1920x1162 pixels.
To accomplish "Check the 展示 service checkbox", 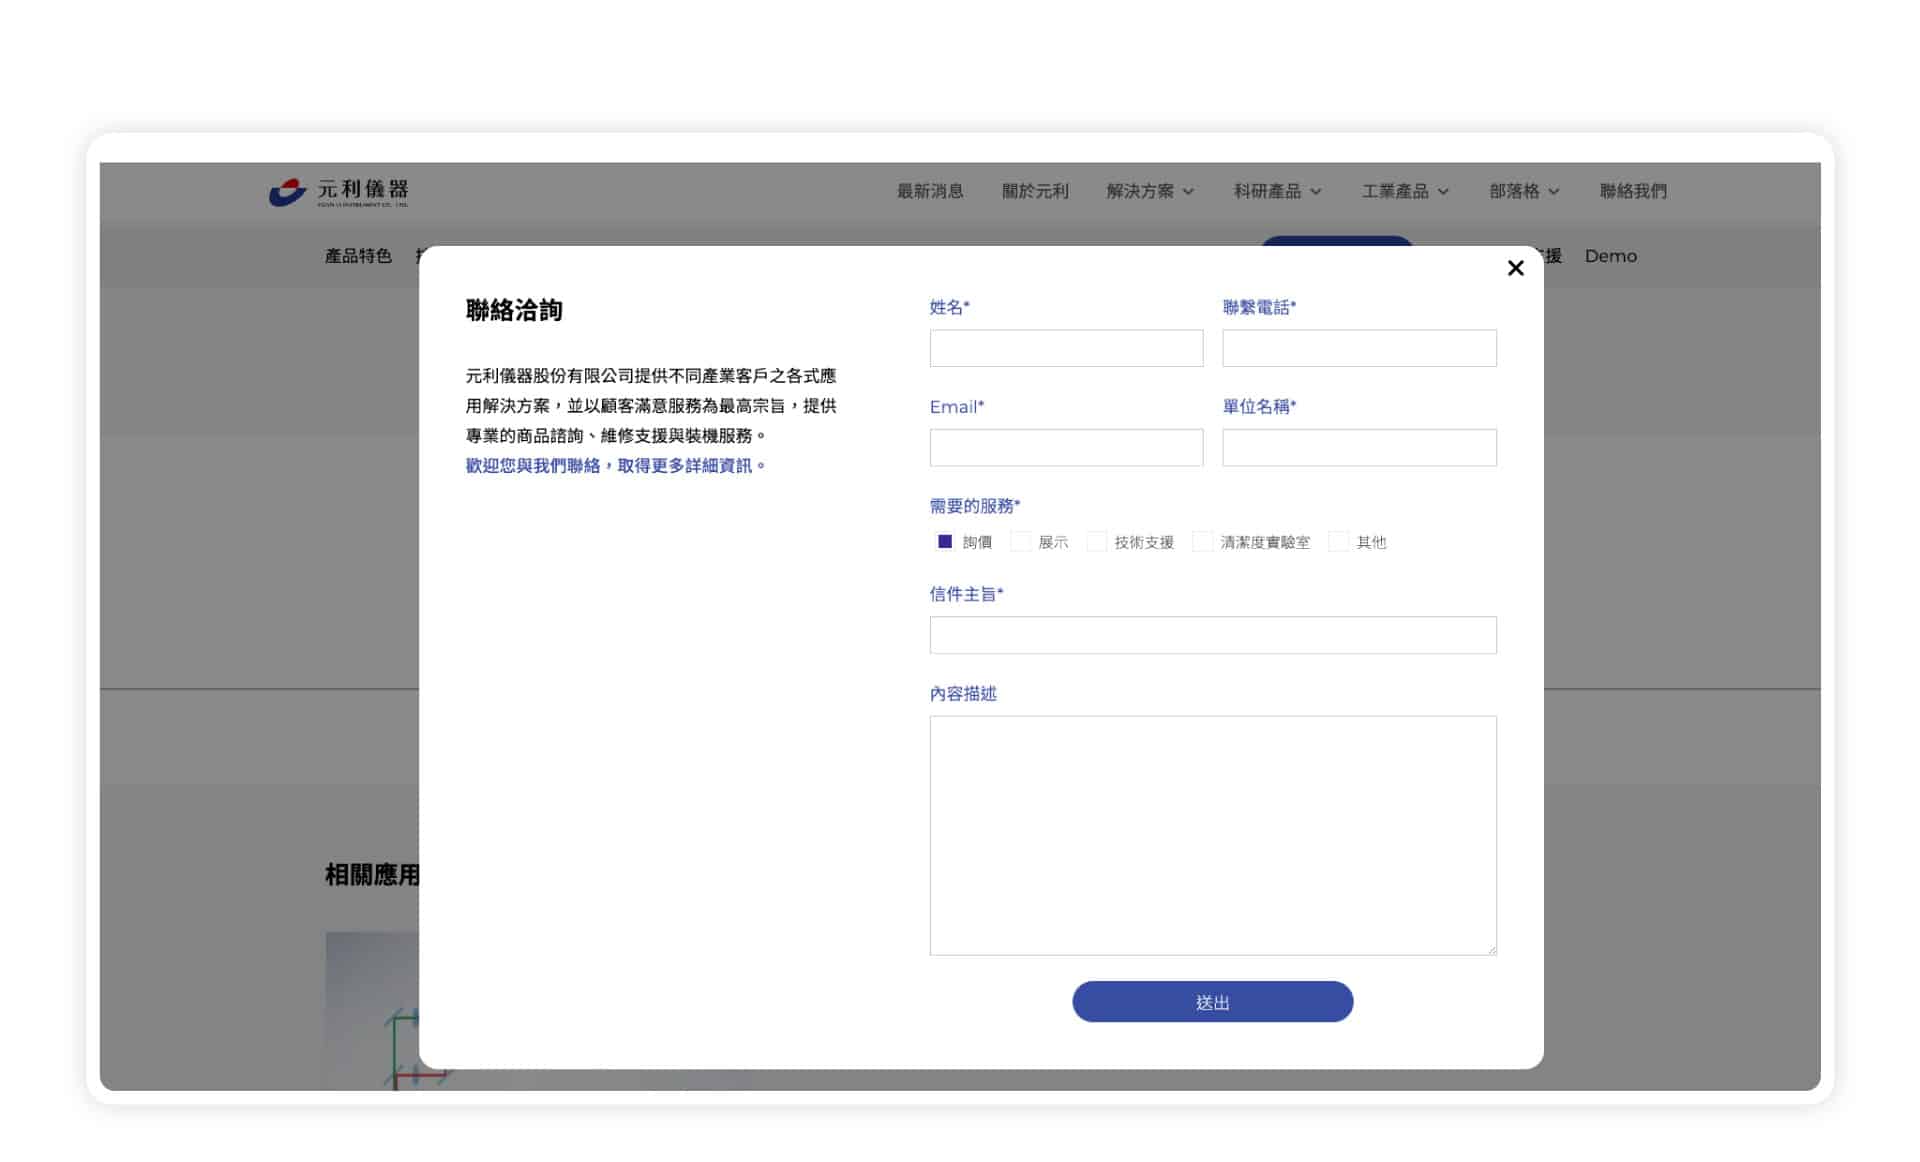I will 1020,541.
